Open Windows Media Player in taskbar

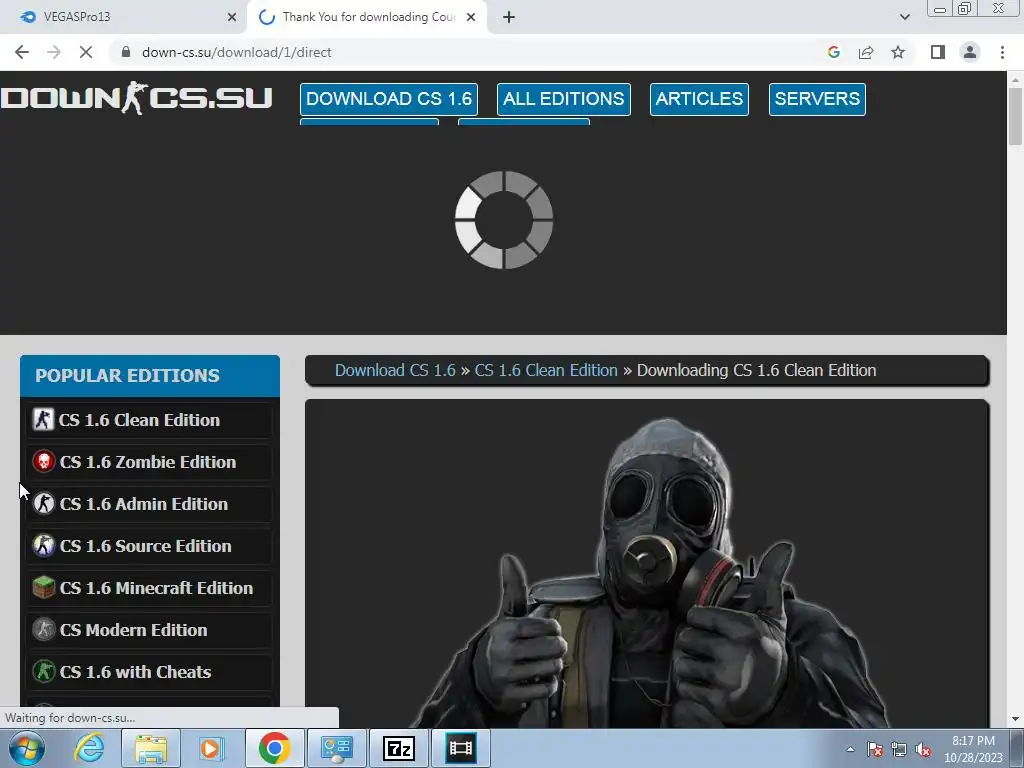tap(212, 748)
